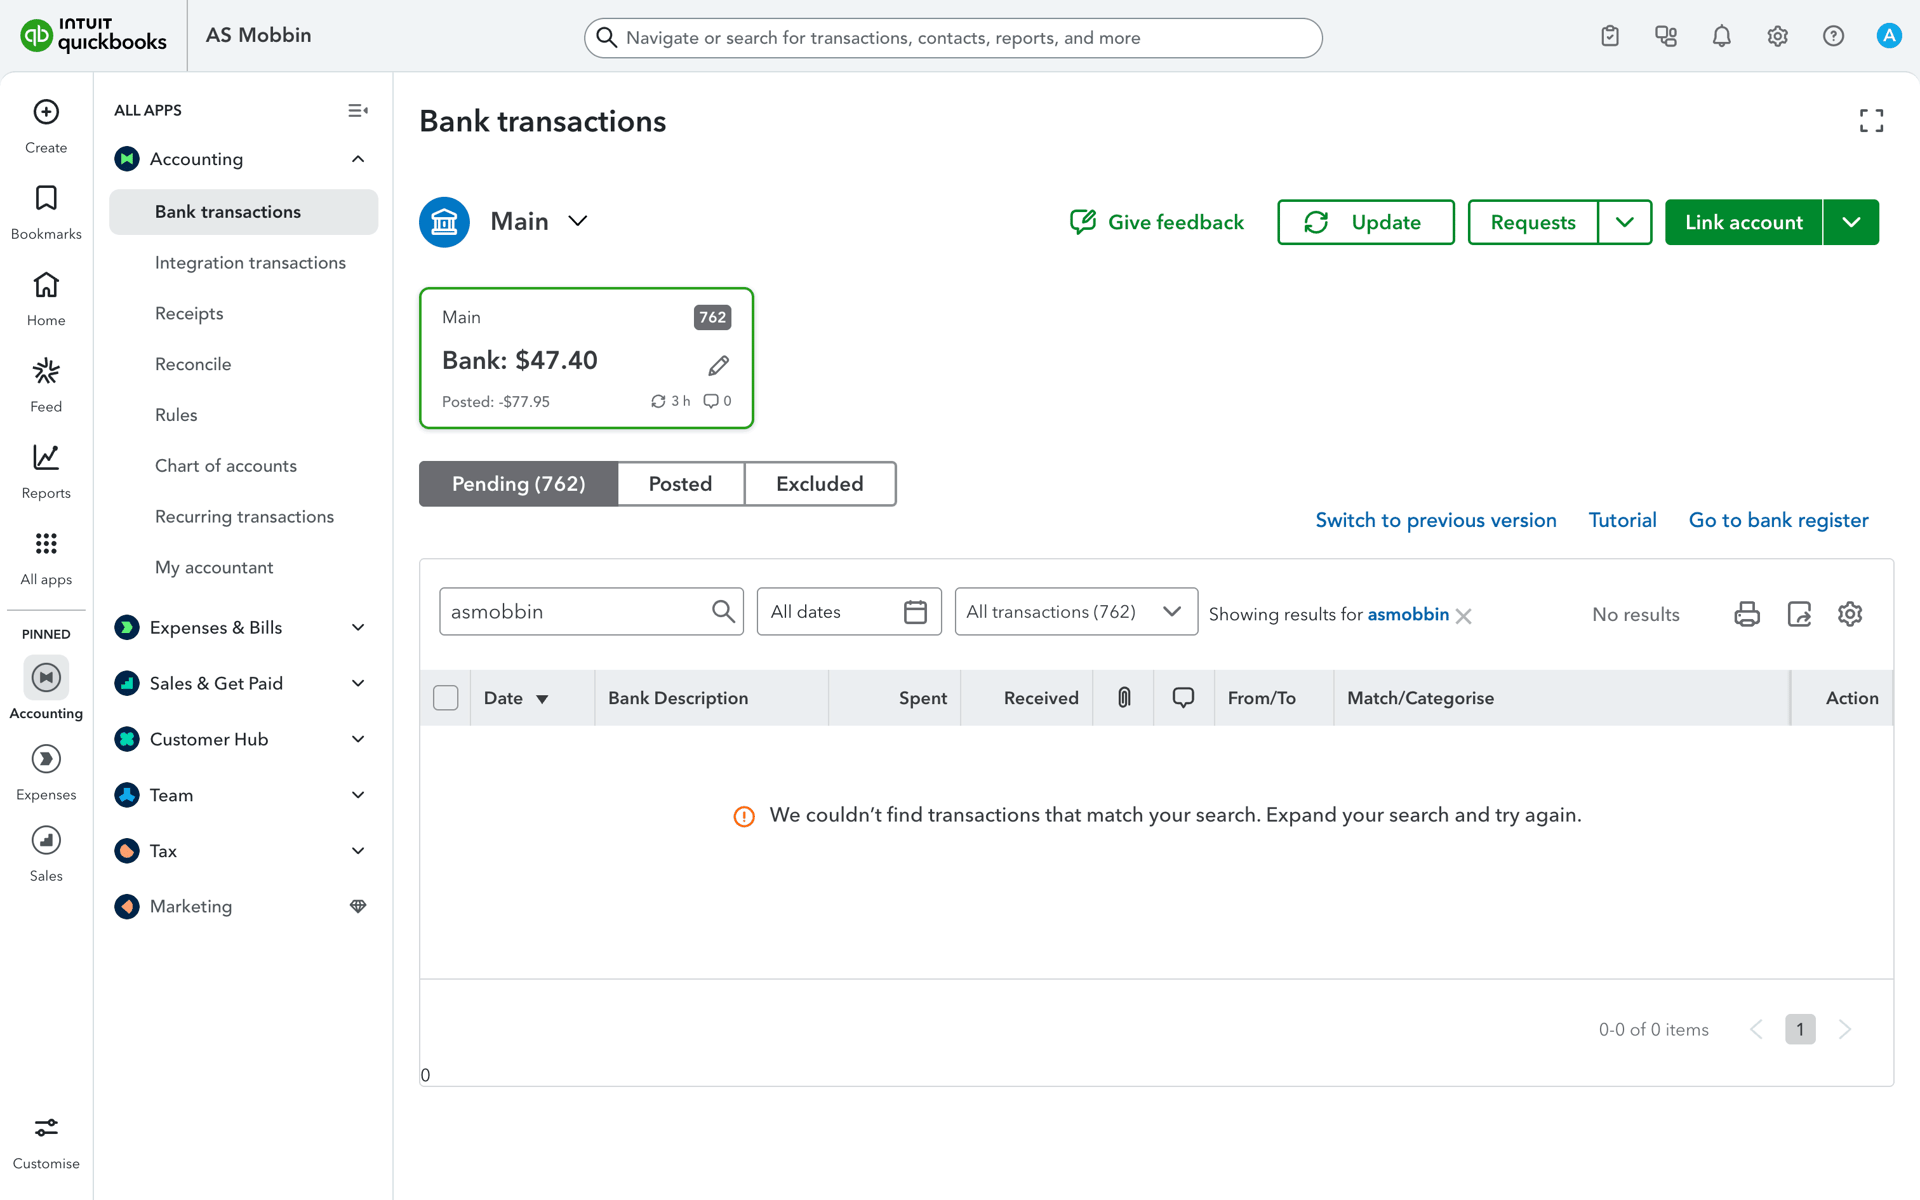Select pinned Expenses icon
Viewport: 1920px width, 1200px height.
point(46,759)
